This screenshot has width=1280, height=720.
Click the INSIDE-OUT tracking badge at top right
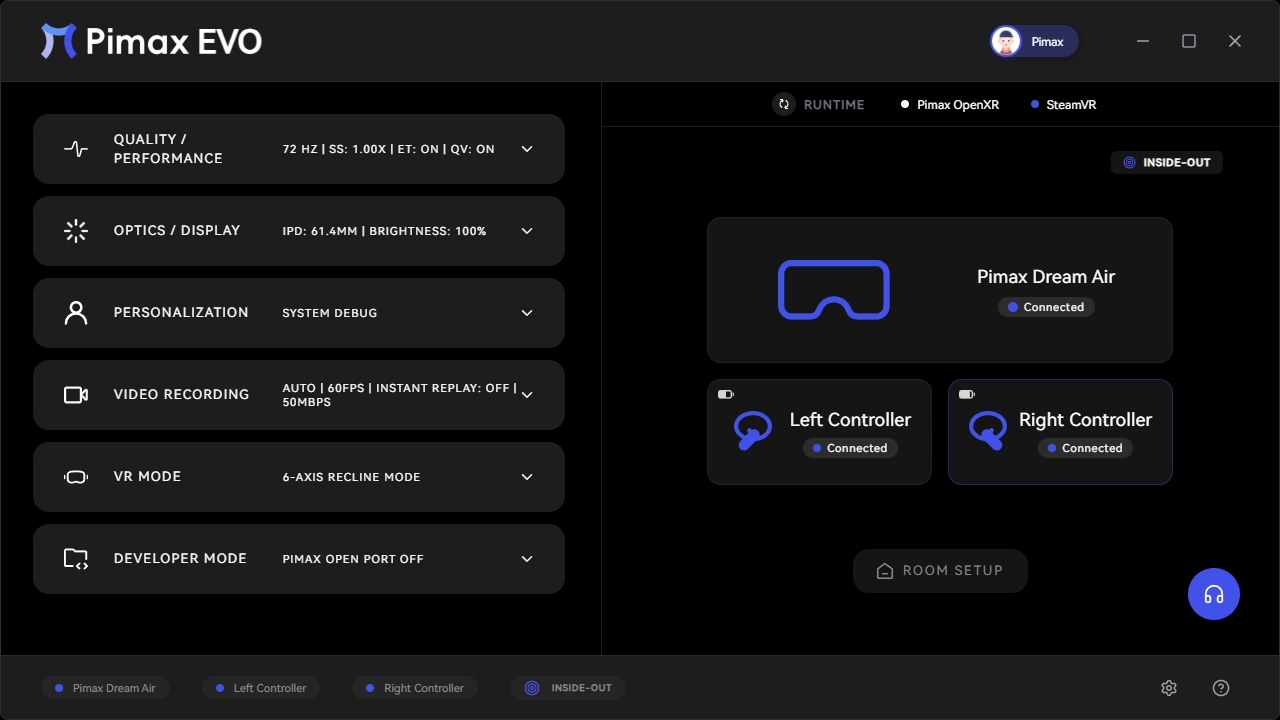tap(1167, 162)
